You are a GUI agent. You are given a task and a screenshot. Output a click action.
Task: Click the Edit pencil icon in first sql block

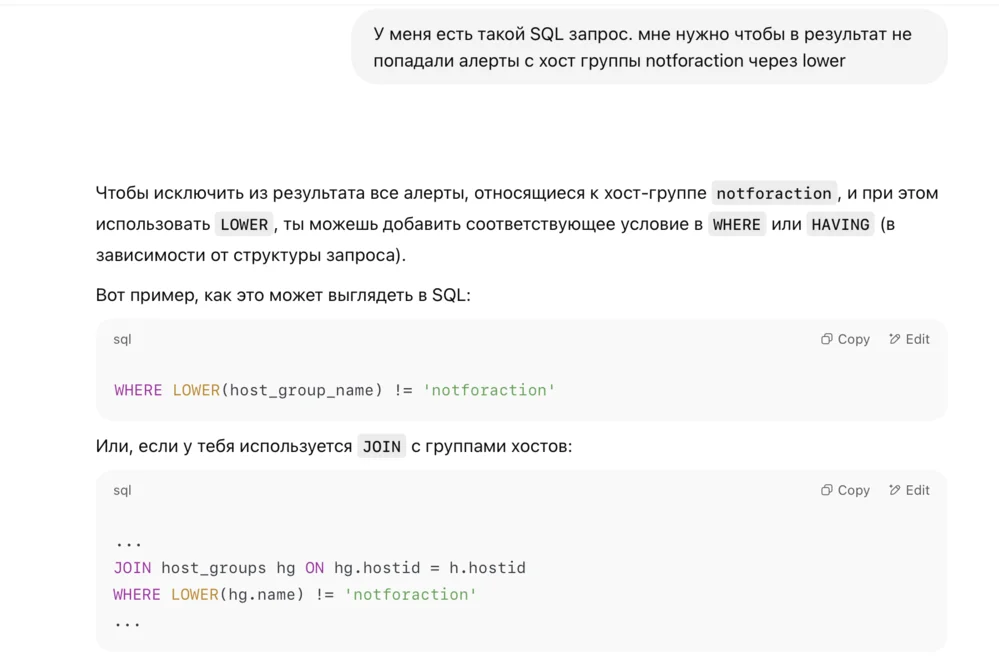click(x=895, y=339)
